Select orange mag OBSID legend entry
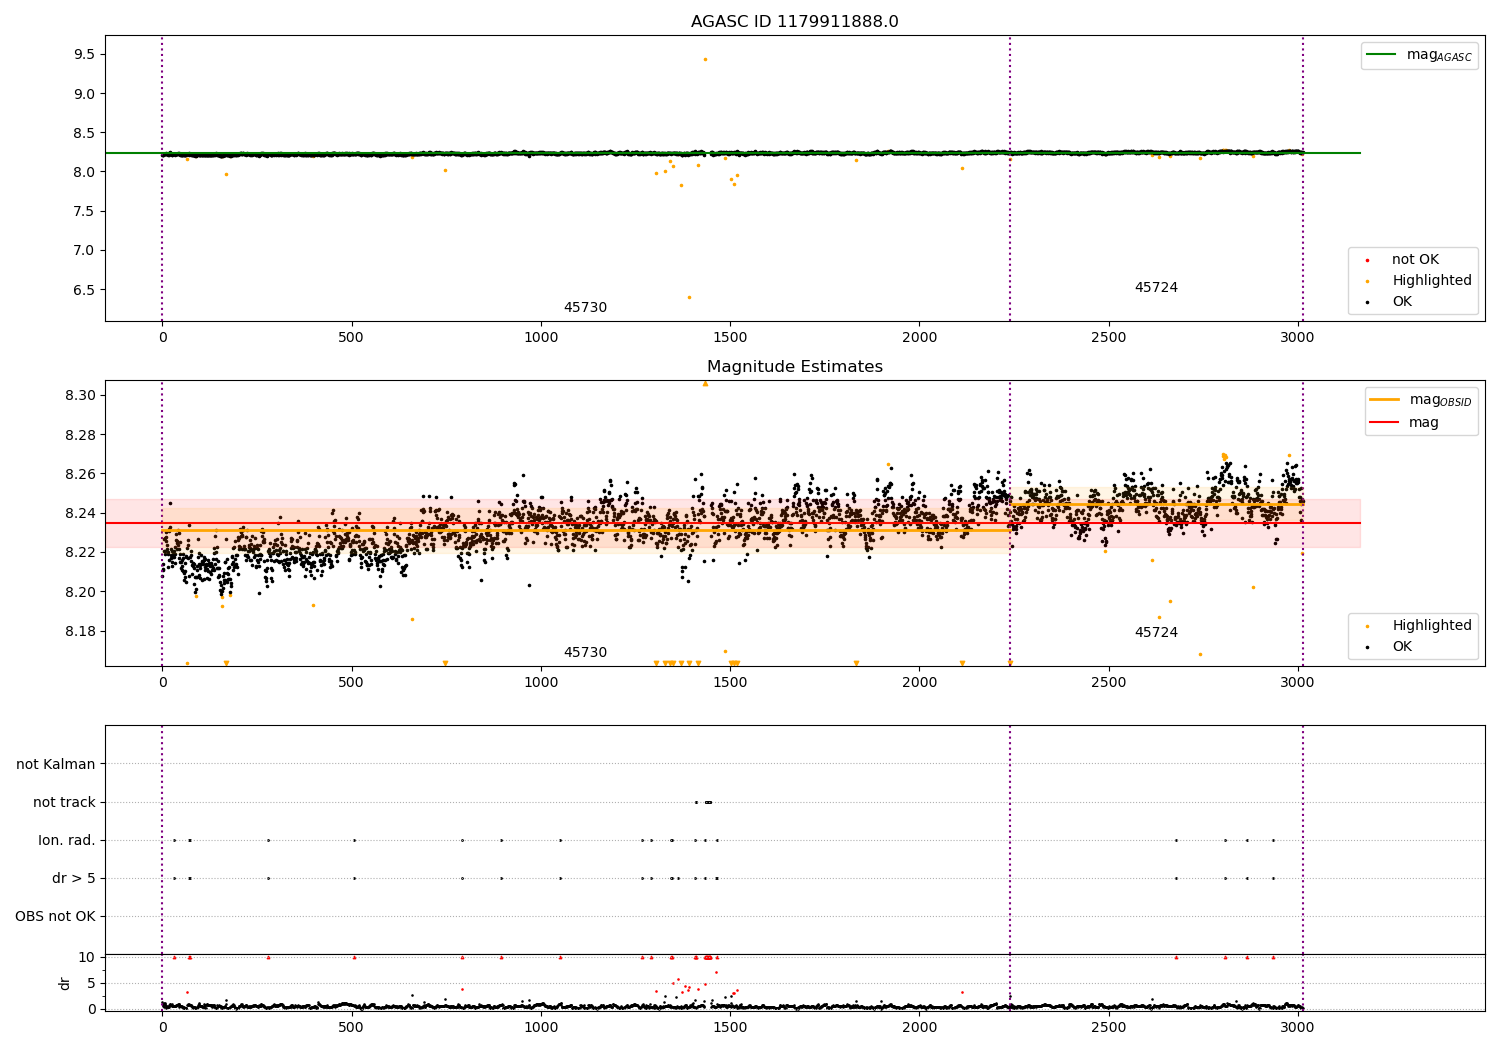Viewport: 1500px width, 1050px height. (1420, 400)
